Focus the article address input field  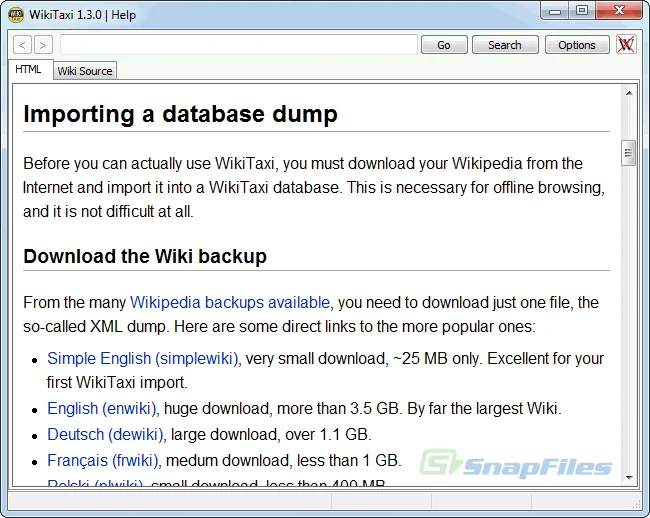[x=239, y=45]
